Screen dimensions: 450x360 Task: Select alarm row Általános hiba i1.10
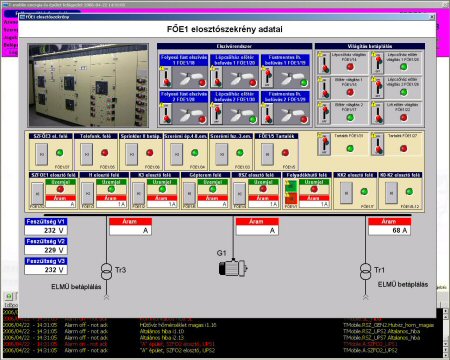tap(223, 331)
